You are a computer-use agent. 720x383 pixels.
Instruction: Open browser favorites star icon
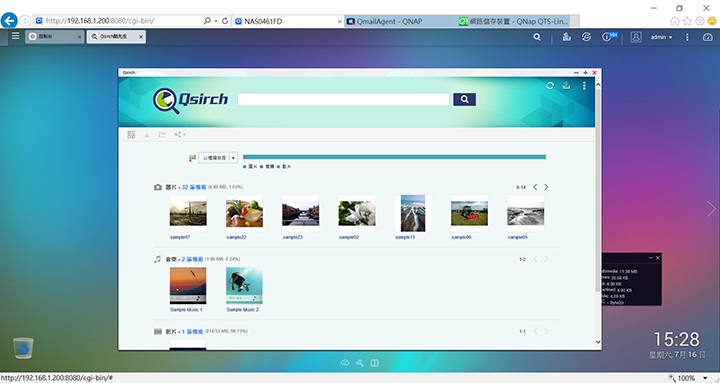pos(687,21)
